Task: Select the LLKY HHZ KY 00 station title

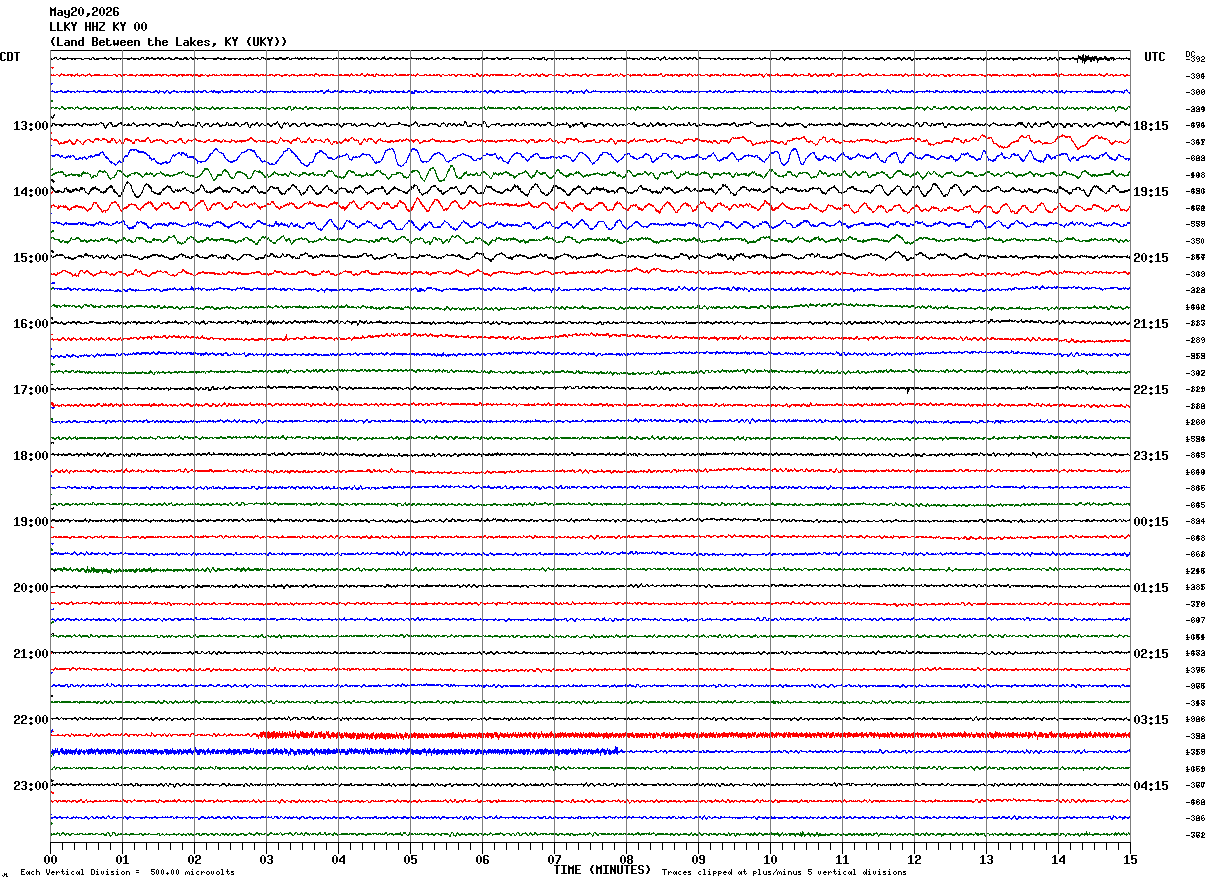Action: click(98, 27)
